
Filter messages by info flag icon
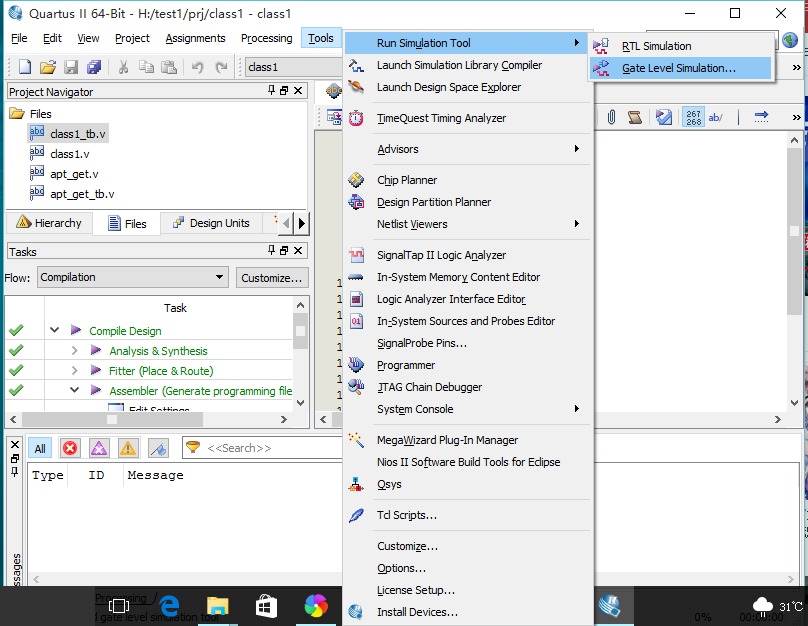tap(158, 448)
